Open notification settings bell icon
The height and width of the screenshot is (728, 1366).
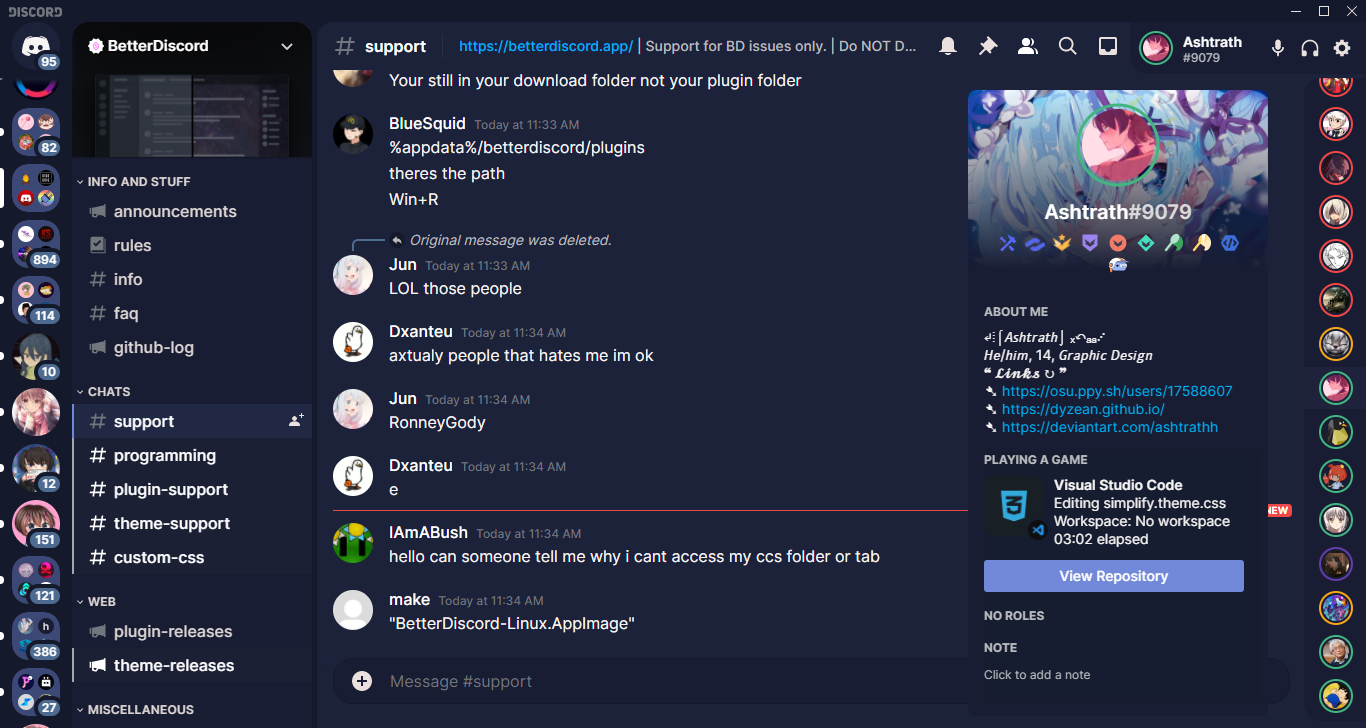pyautogui.click(x=947, y=46)
